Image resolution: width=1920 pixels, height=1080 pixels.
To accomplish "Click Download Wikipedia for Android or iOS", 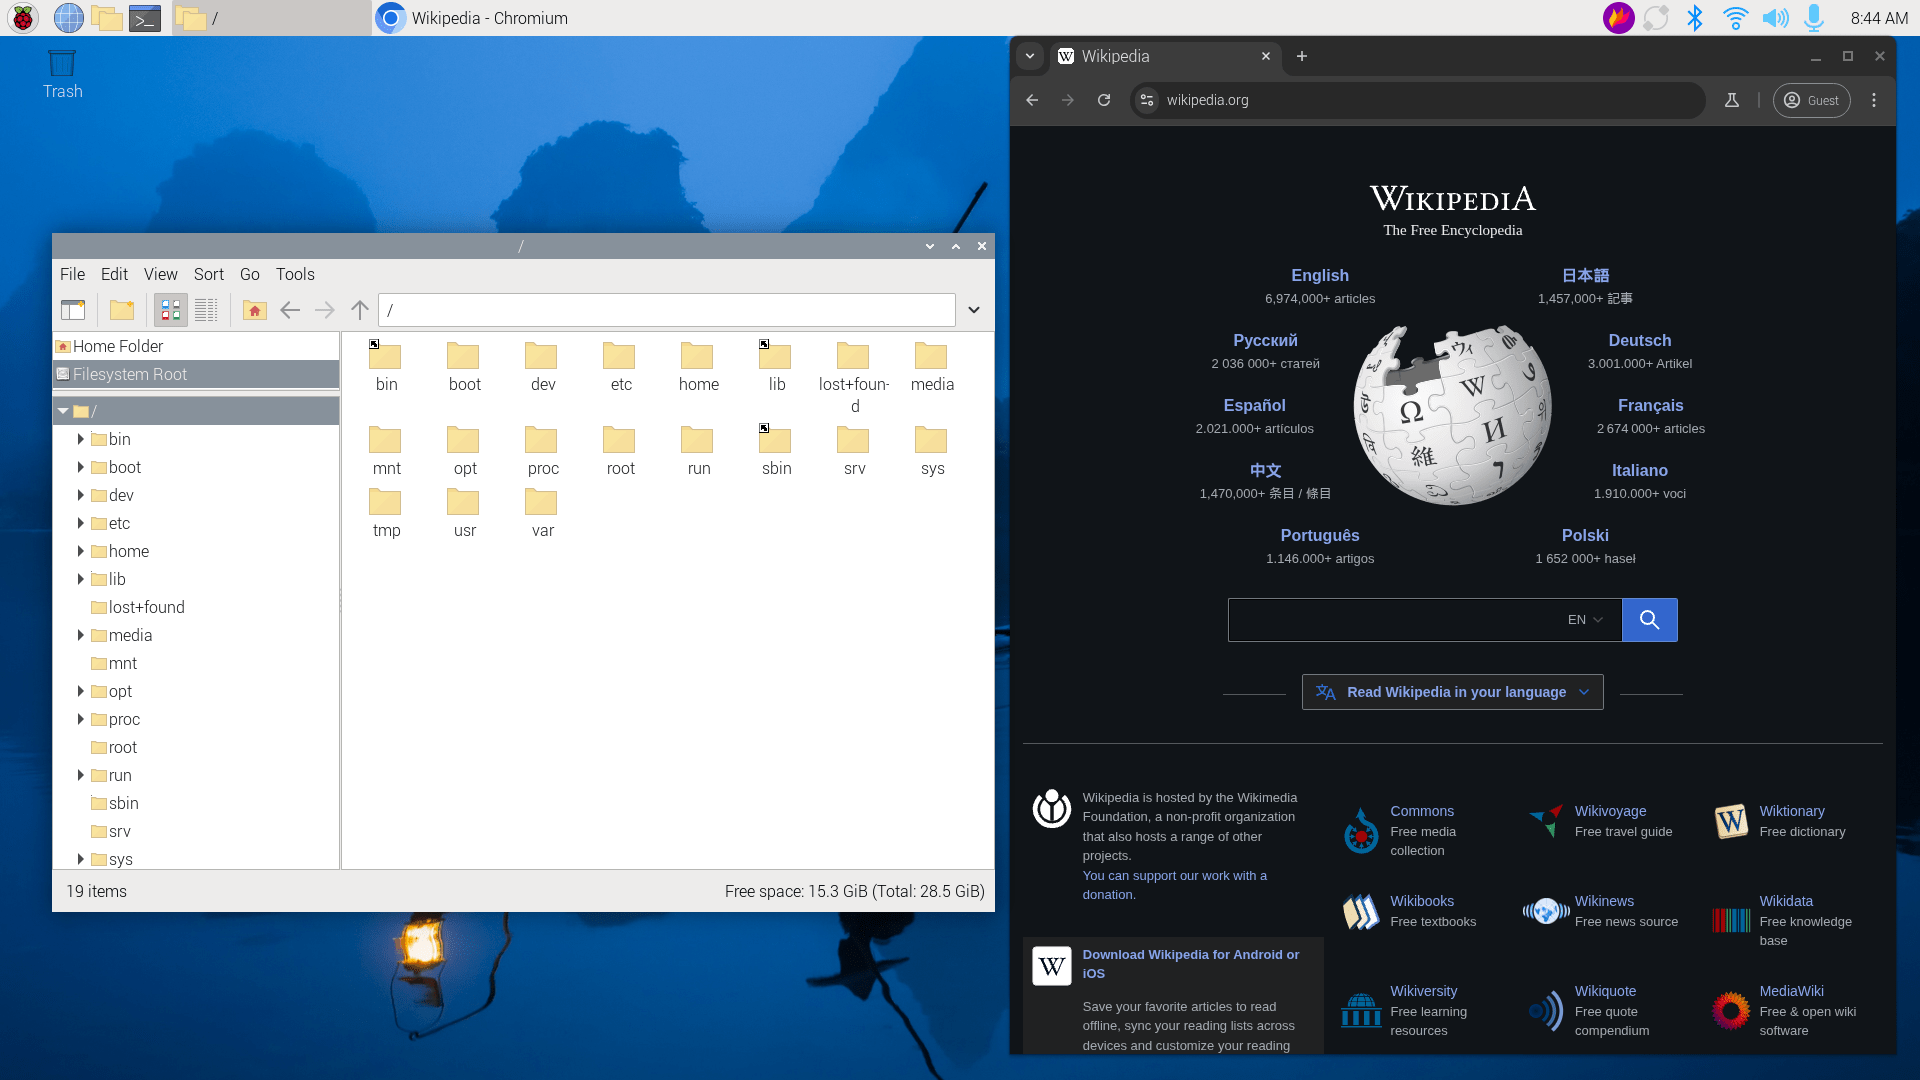I will pyautogui.click(x=1190, y=964).
